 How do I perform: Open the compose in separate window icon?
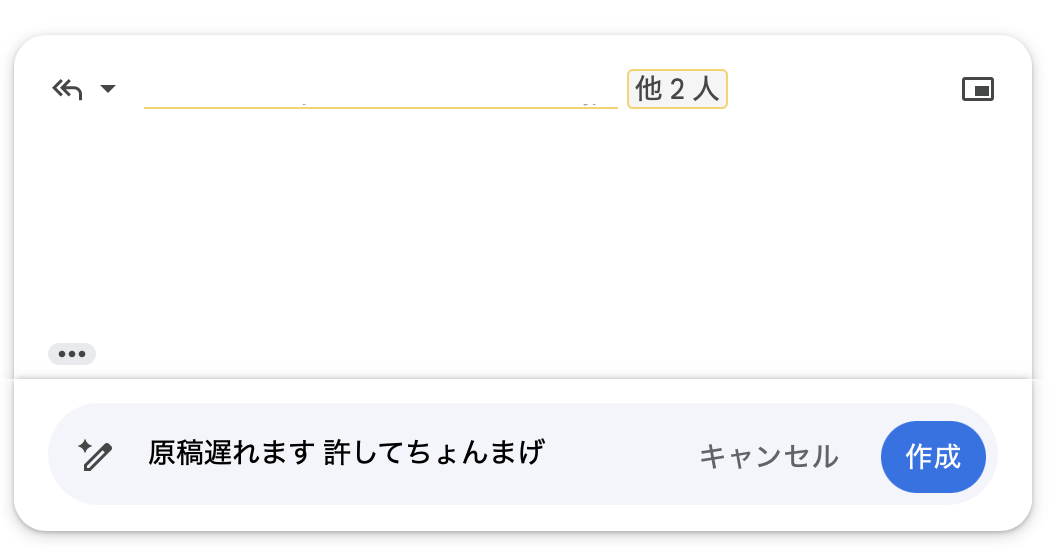pos(977,90)
